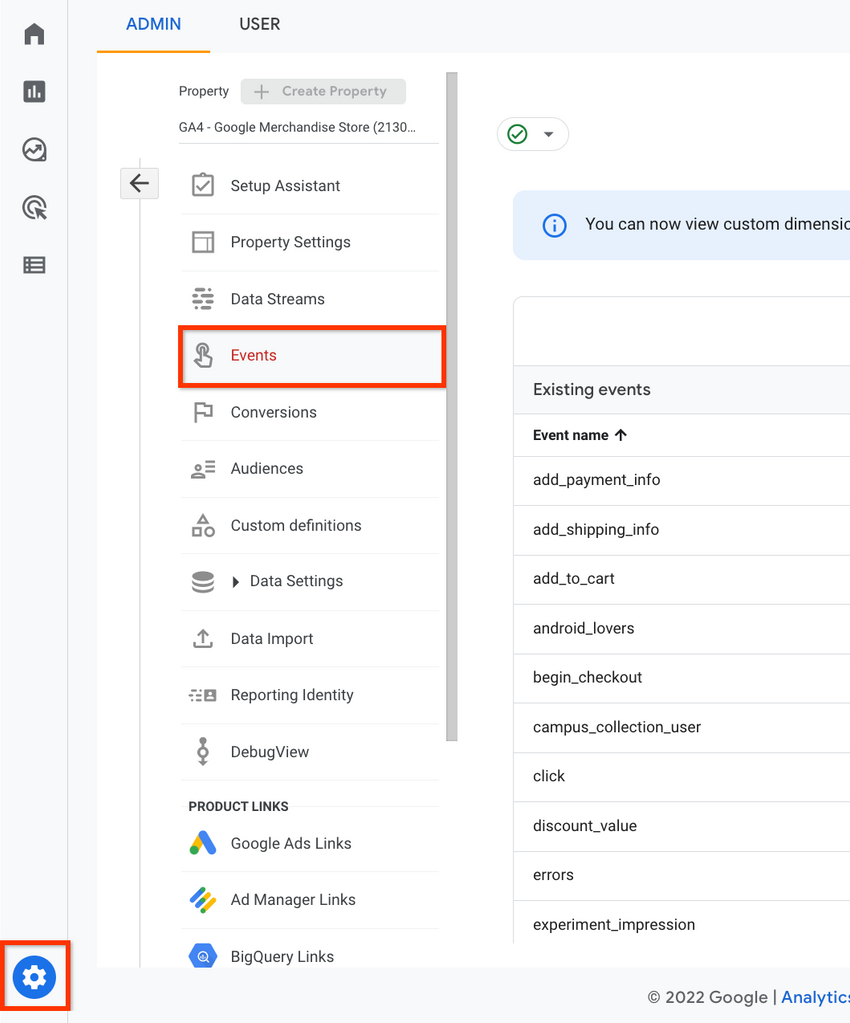Switch to the USER tab
850x1023 pixels.
[259, 24]
